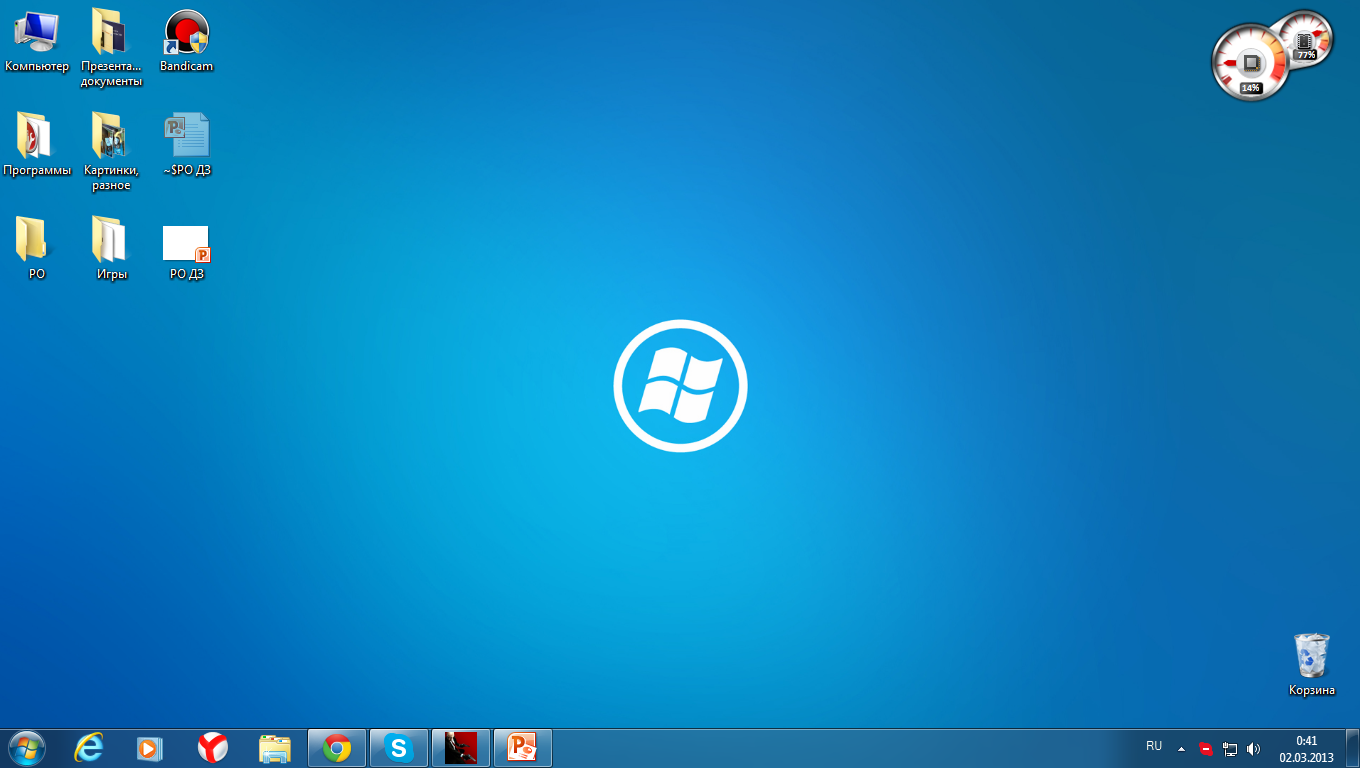Open the clock showing 0:41

tap(1306, 748)
